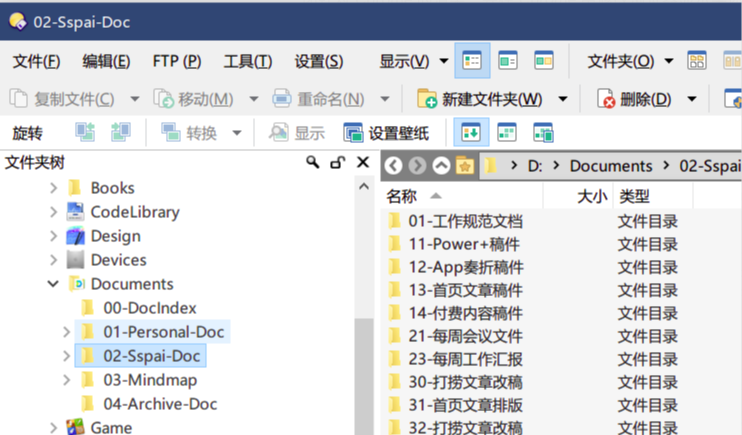The height and width of the screenshot is (435, 742).
Task: Open the Tools (工具) menu
Action: click(x=247, y=61)
